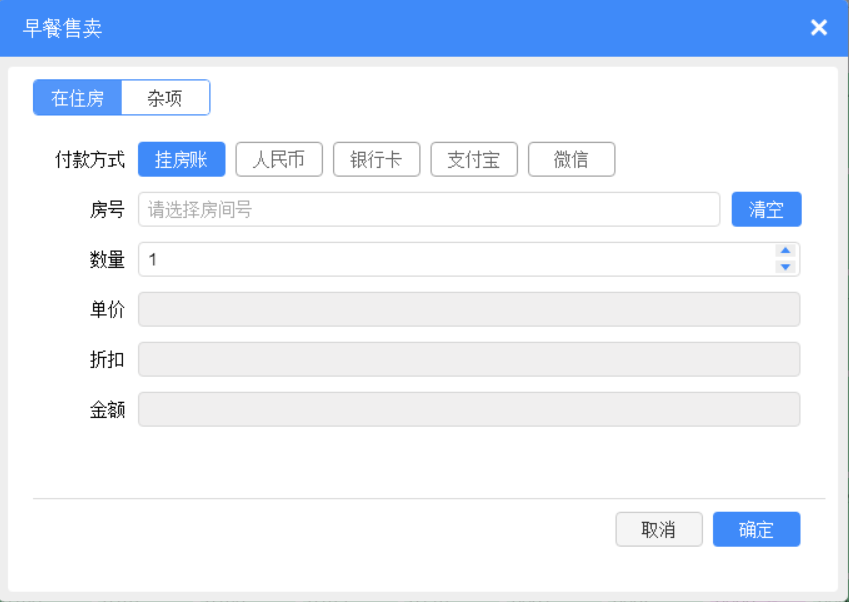Switch to the 在住房 tab
Image resolution: width=849 pixels, height=602 pixels.
pos(77,98)
